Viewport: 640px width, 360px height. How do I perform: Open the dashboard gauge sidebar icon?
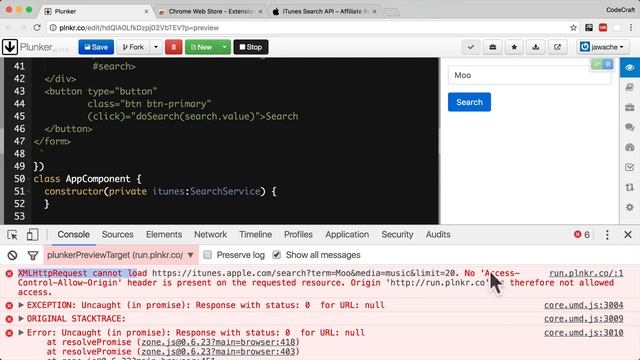629,147
